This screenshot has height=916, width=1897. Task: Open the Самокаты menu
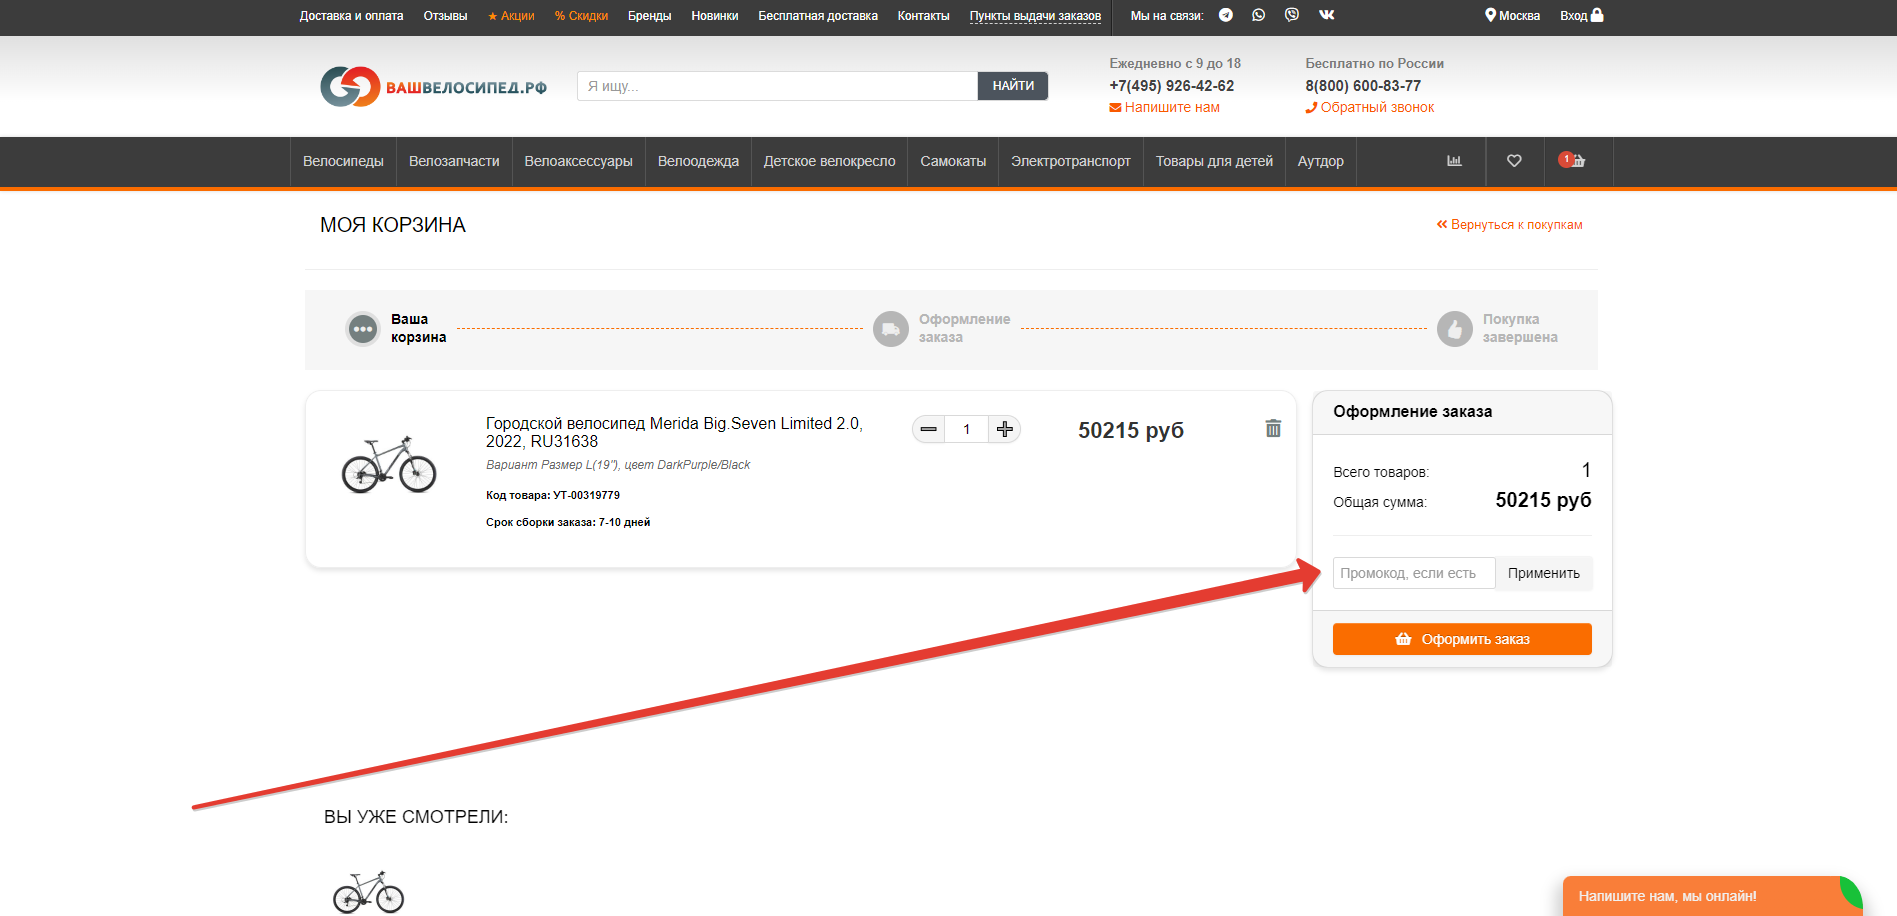(x=953, y=161)
